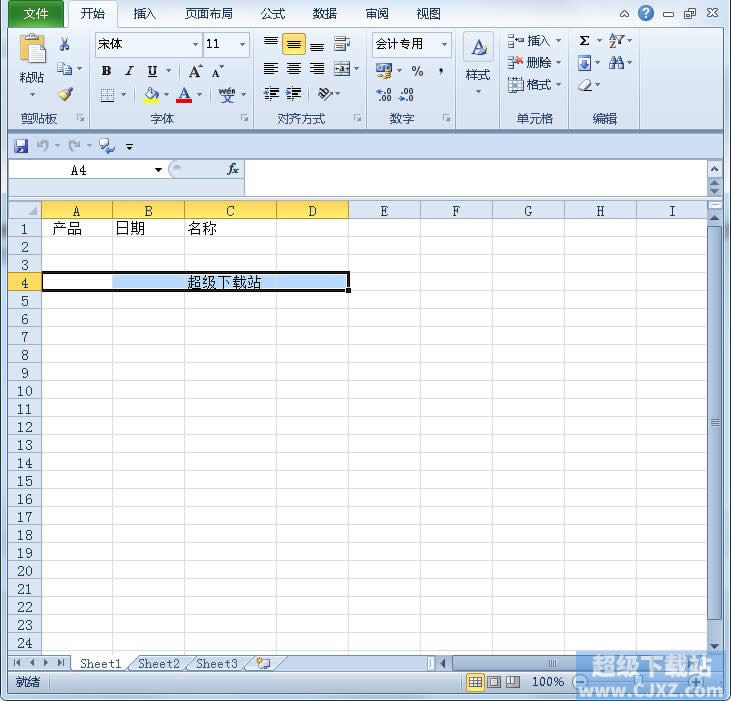Viewport: 731px width, 701px height.
Task: Activate the Format Painter brush
Action: pyautogui.click(x=65, y=94)
